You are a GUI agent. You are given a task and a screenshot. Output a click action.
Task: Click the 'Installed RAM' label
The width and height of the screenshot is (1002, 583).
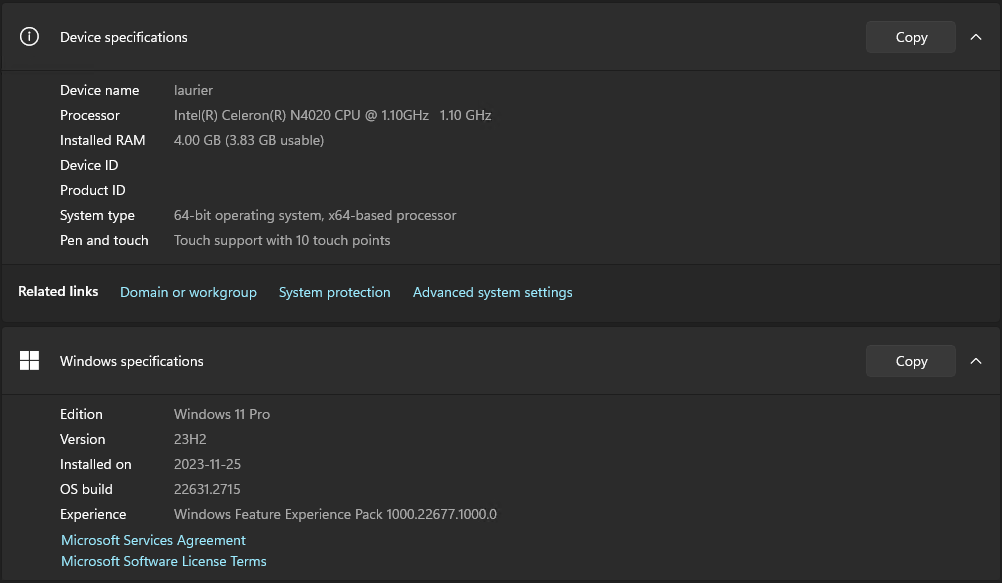(102, 140)
